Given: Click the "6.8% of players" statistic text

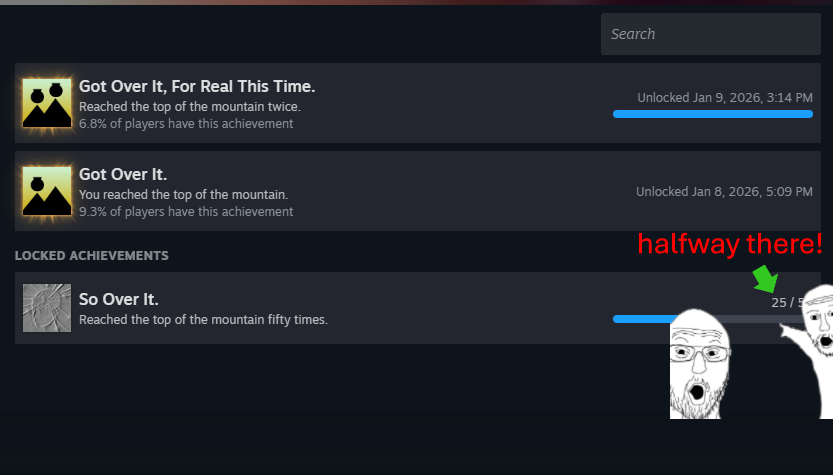Looking at the screenshot, I should click(186, 124).
